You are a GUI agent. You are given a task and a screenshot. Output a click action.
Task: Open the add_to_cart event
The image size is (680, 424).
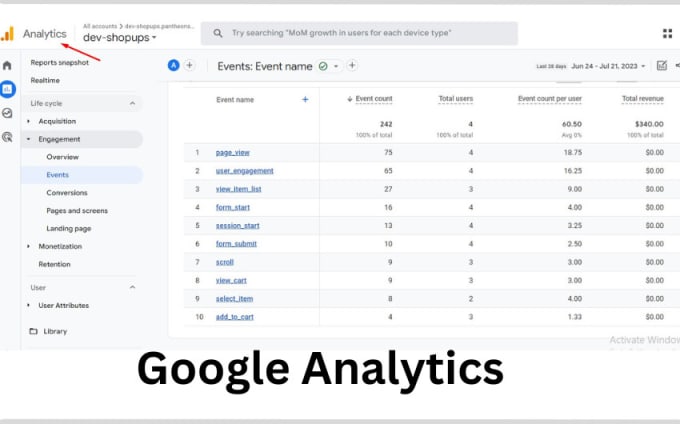click(x=235, y=317)
